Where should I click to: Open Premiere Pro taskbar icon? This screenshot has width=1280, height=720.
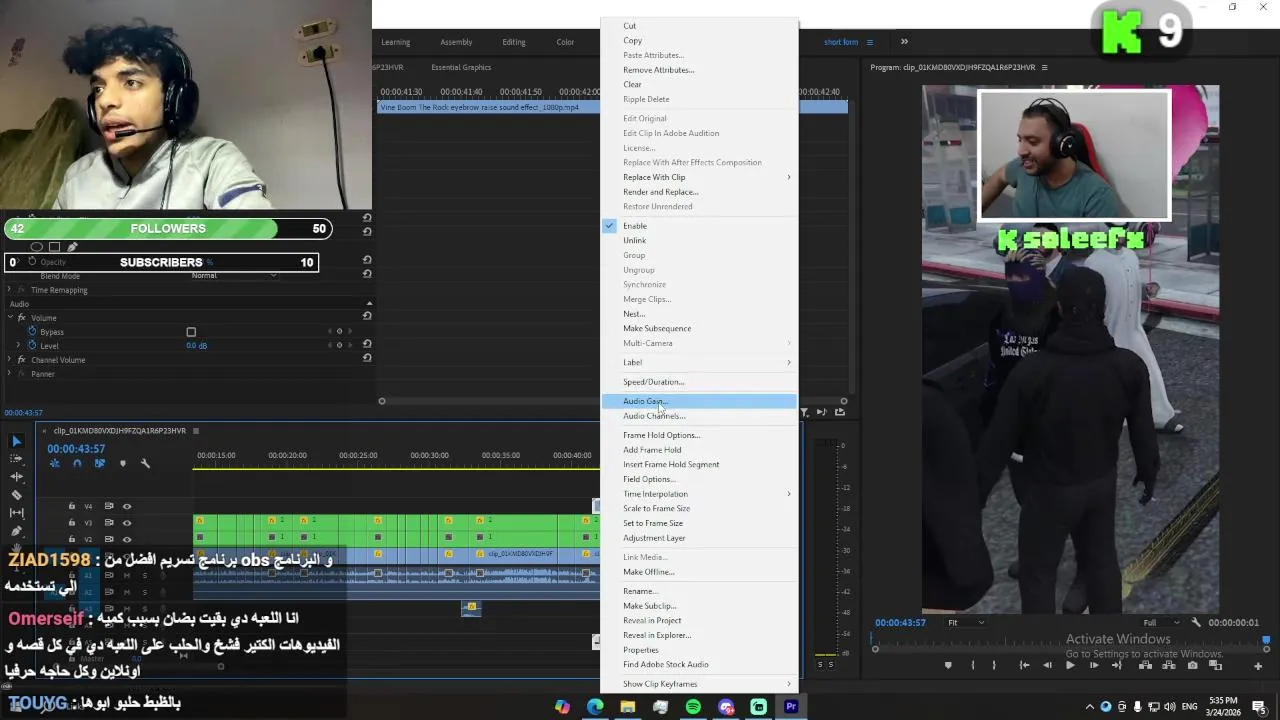pos(791,707)
